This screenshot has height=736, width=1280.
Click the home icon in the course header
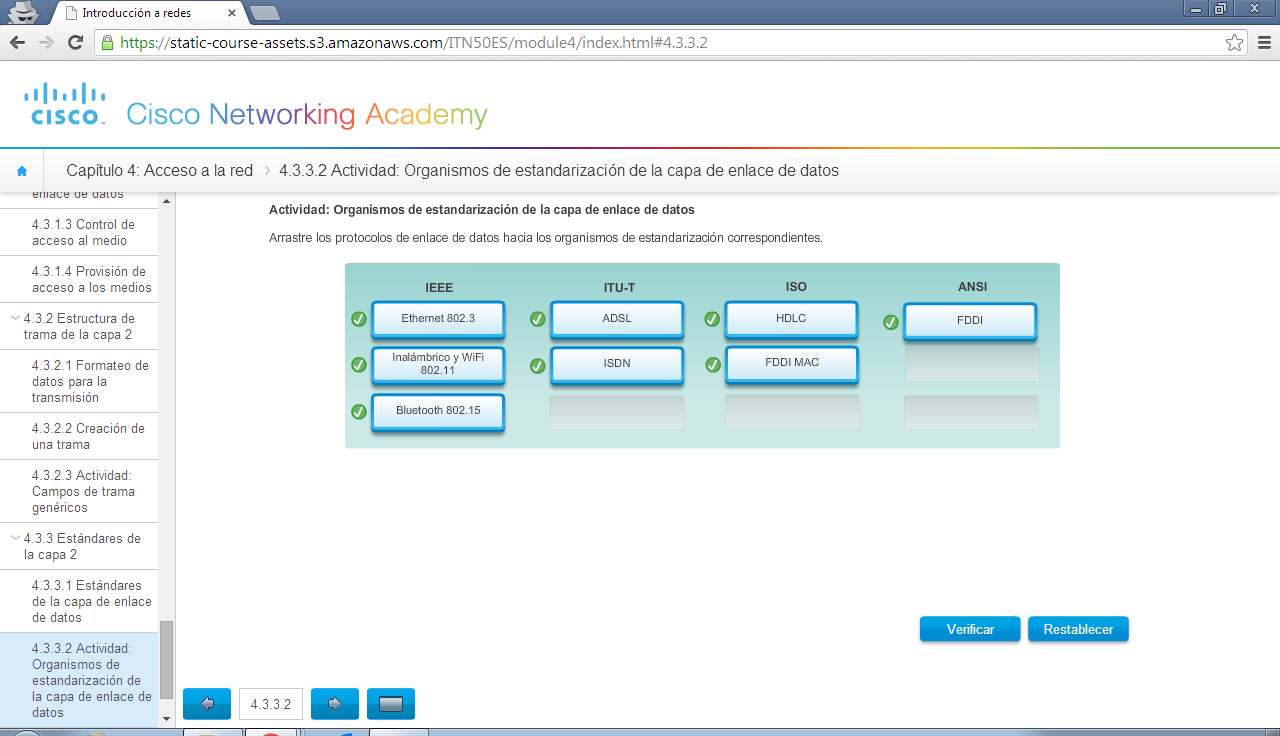click(22, 170)
